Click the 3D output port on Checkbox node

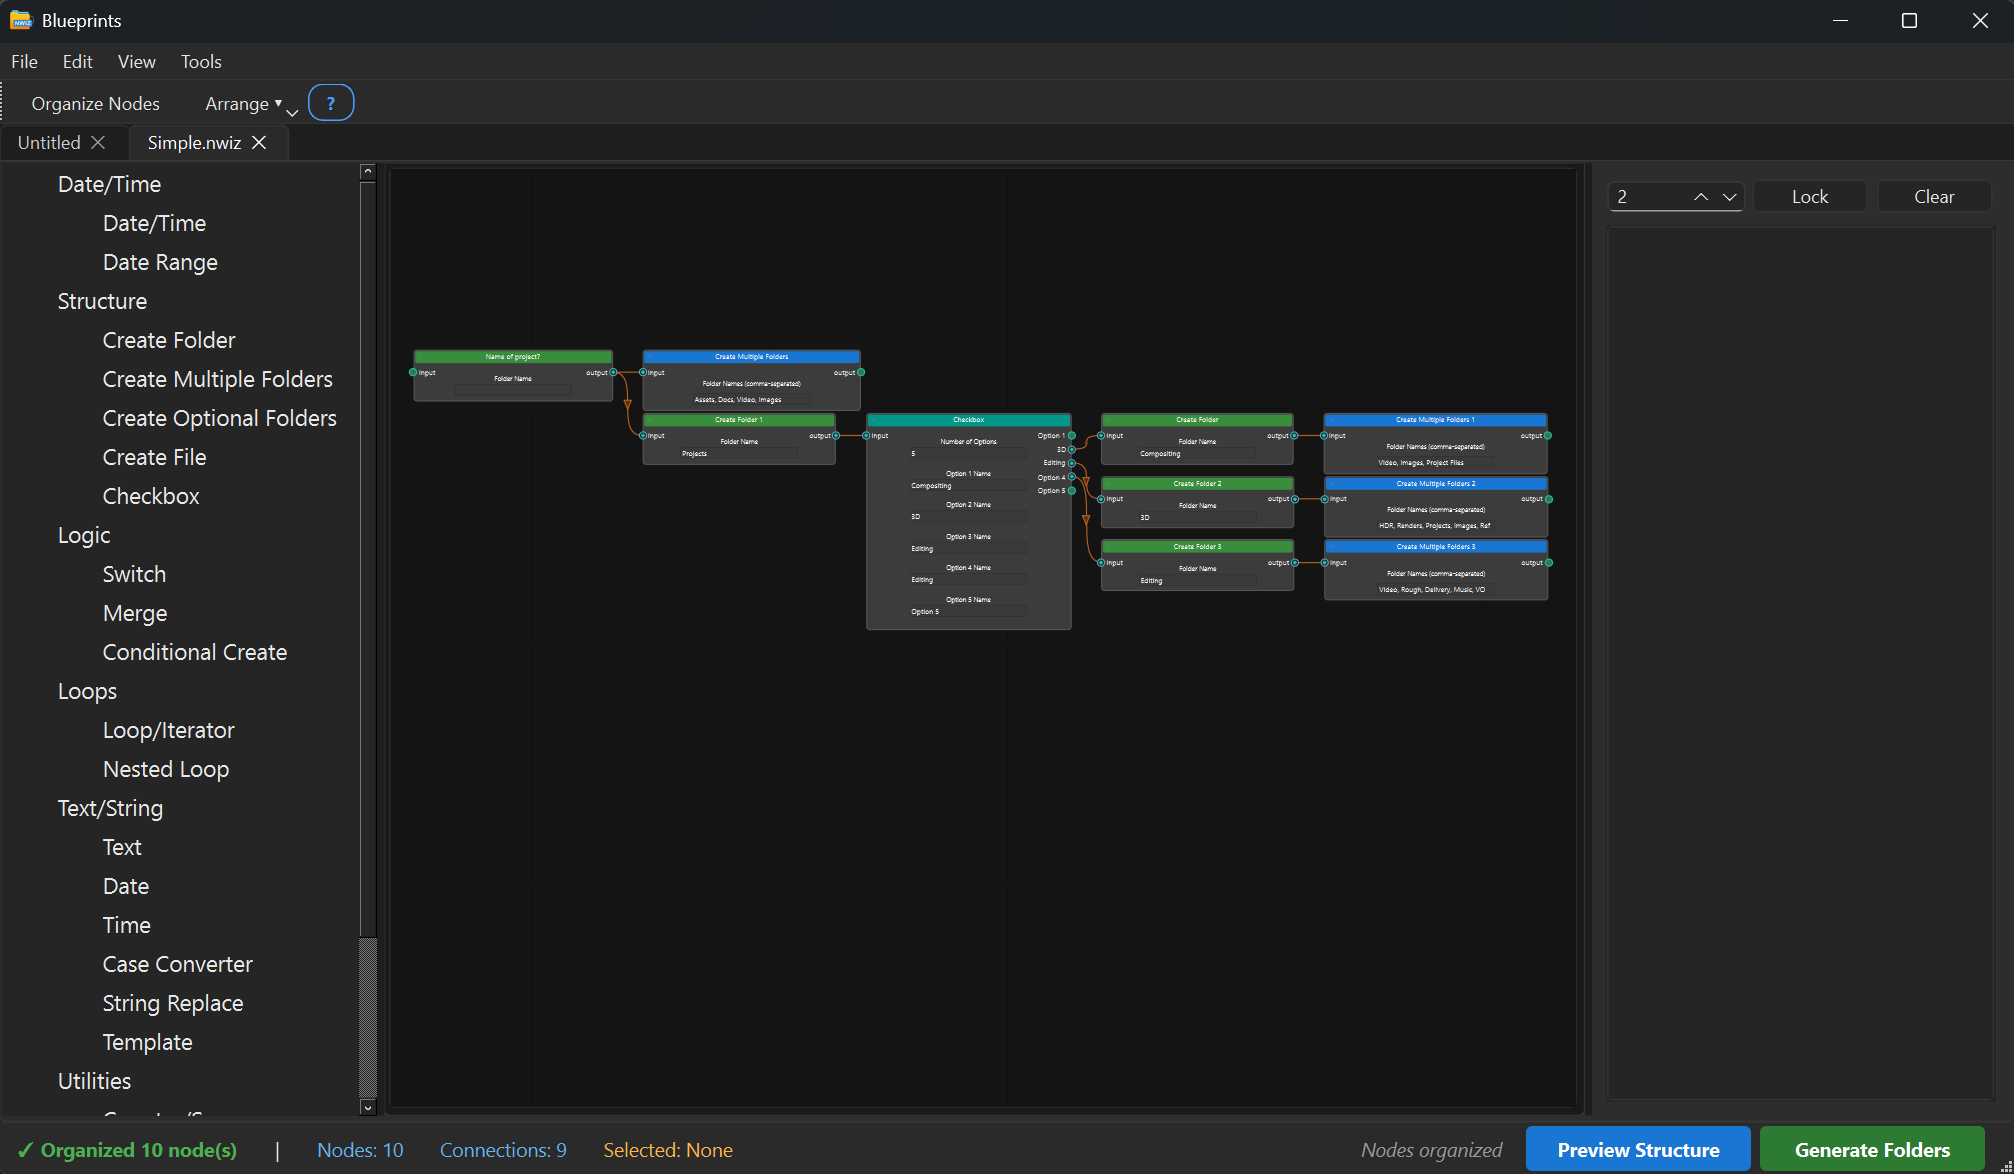pyautogui.click(x=1072, y=449)
